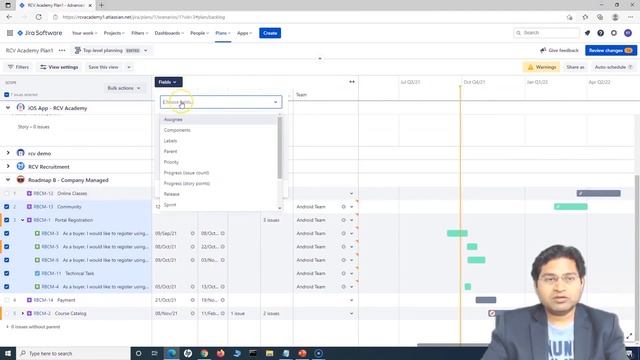Click the browser back arrow
The width and height of the screenshot is (640, 360).
pyautogui.click(x=9, y=17)
